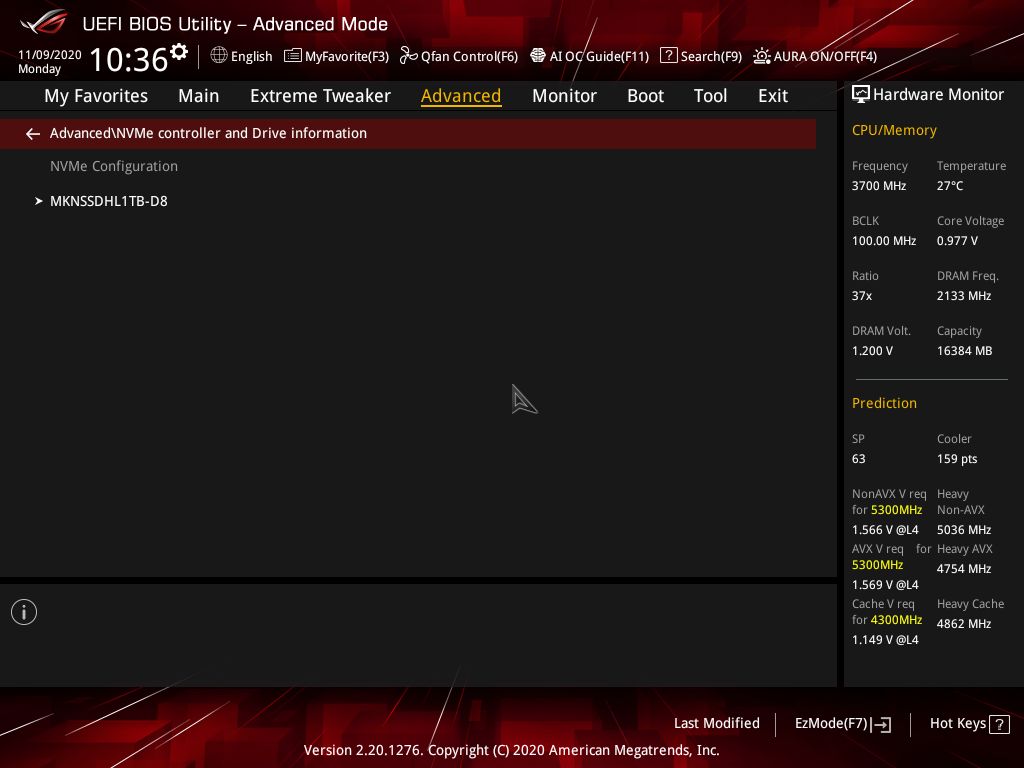Click the 4862 MHz Heavy Cache value
This screenshot has height=768, width=1024.
point(964,624)
